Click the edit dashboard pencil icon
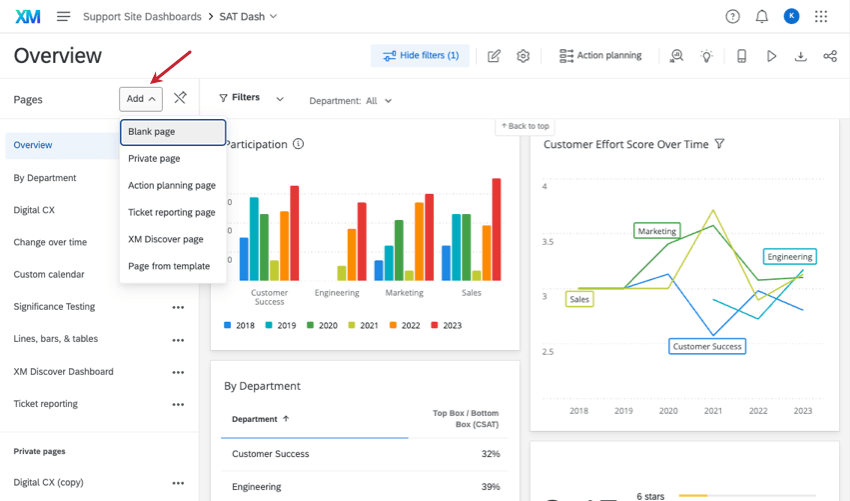Viewport: 850px width, 501px height. 494,56
